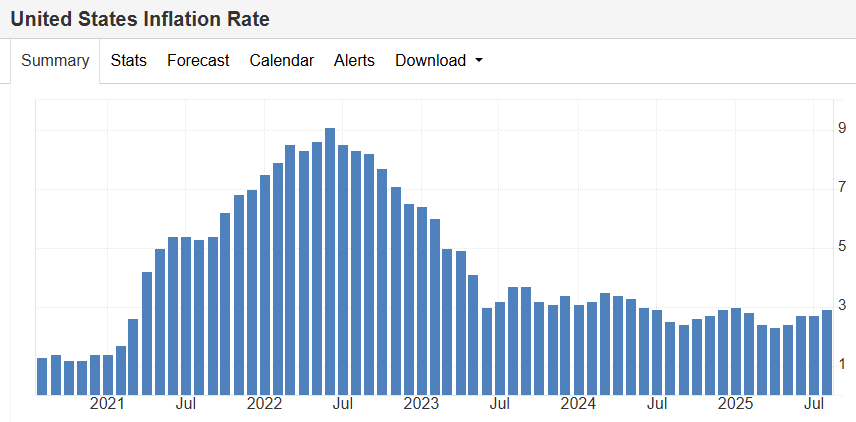Open the Summary tab
This screenshot has height=422, width=856.
55,61
